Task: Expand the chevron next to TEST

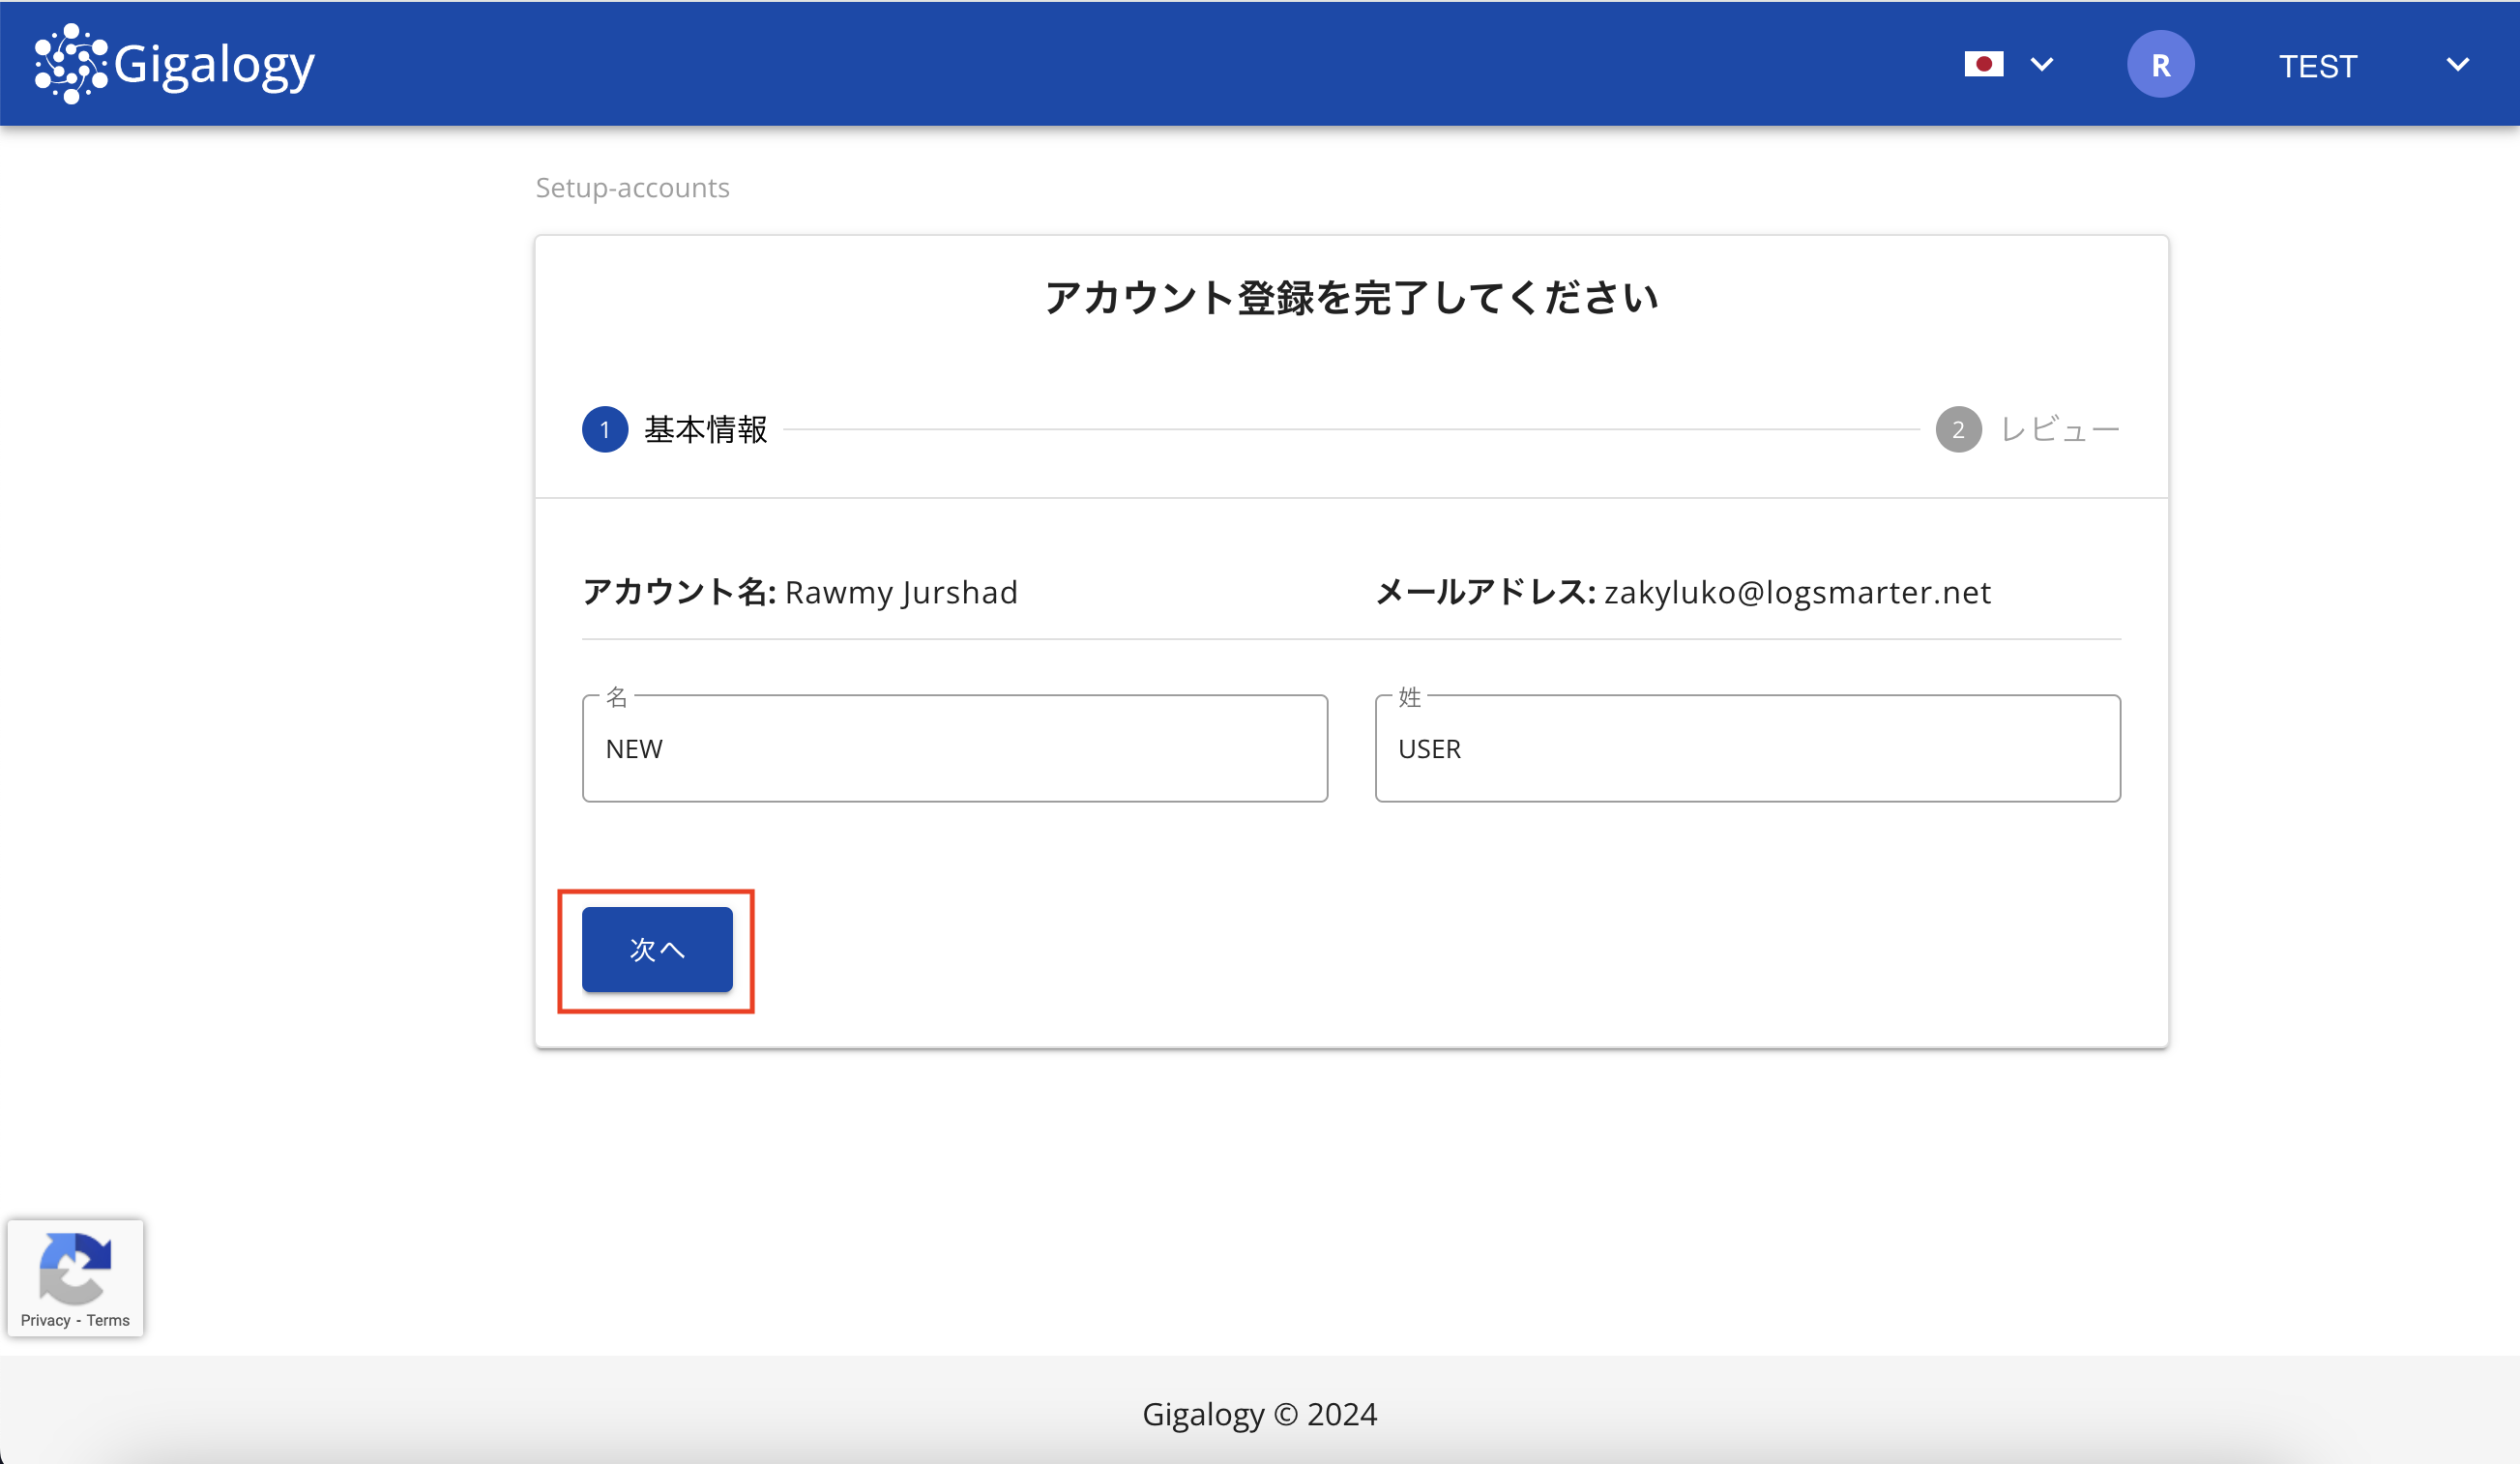Action: [2457, 64]
